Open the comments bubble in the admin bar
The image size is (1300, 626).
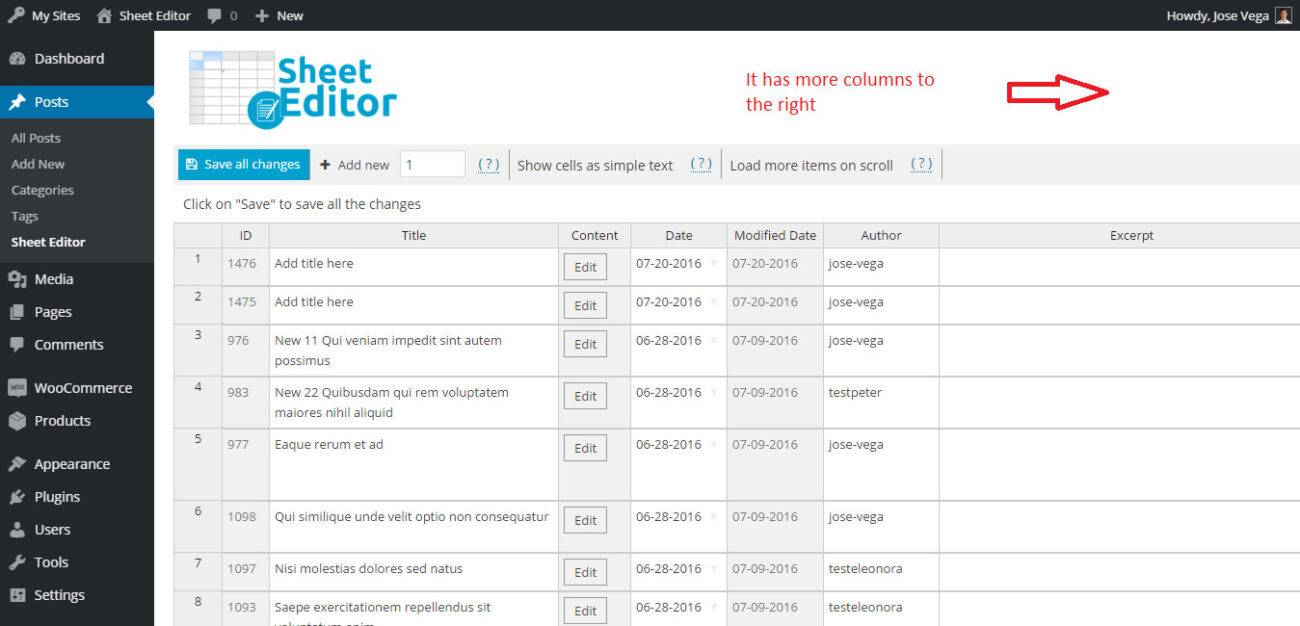(x=213, y=15)
